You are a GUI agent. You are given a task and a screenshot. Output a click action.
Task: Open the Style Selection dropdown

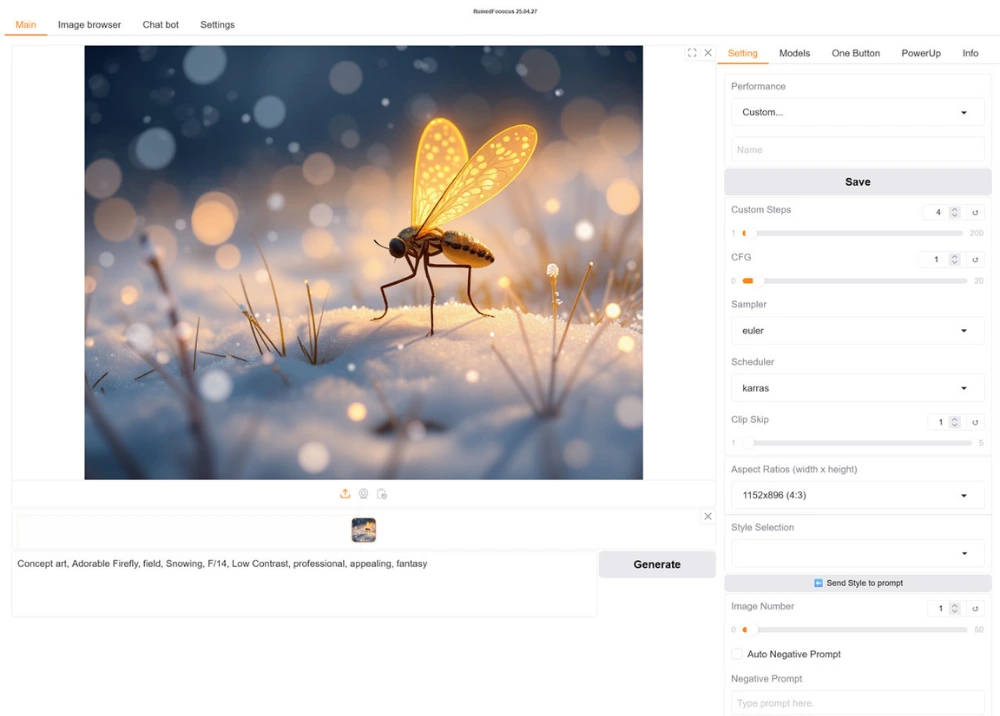coord(858,553)
